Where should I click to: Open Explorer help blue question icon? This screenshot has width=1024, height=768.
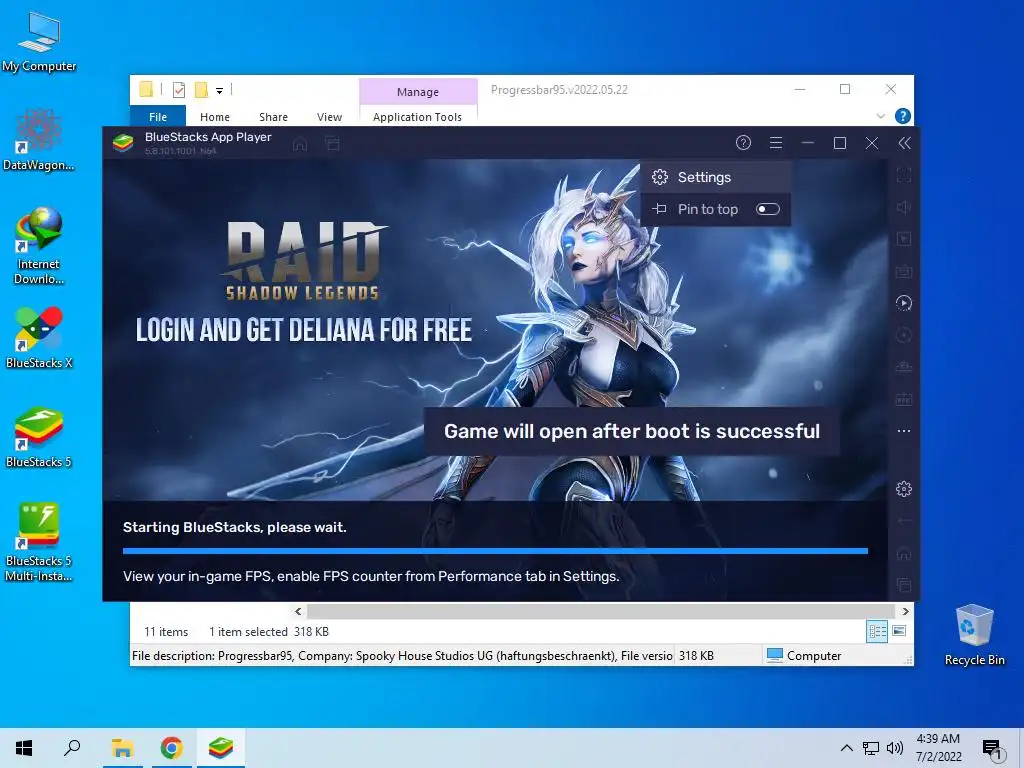(903, 116)
